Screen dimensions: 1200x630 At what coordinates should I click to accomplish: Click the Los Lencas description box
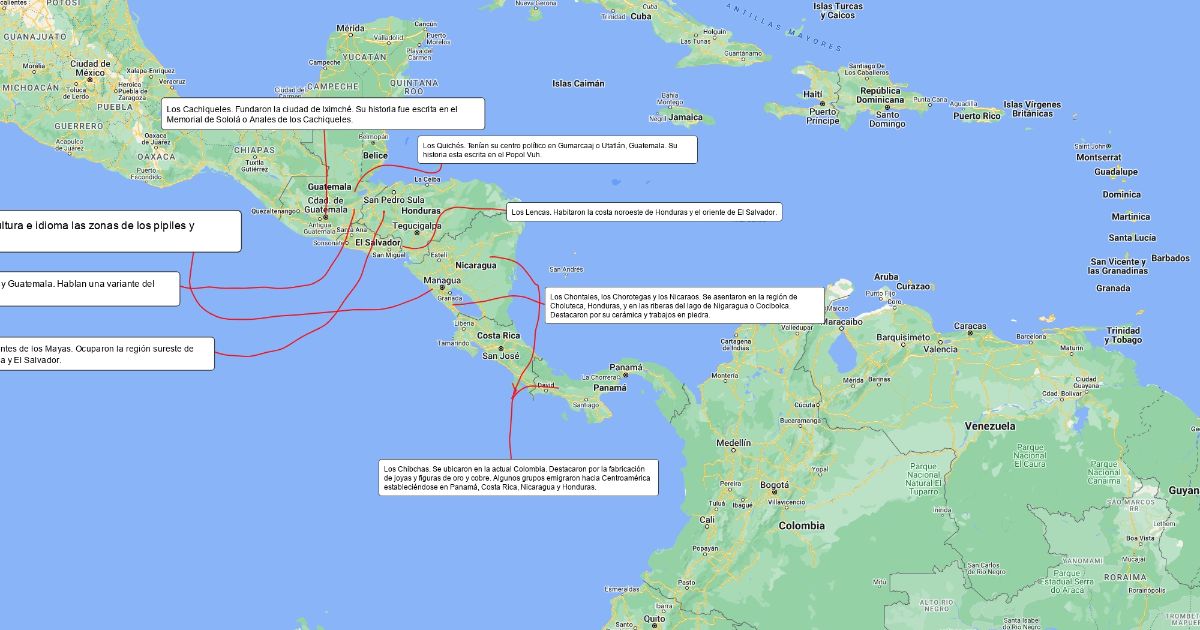(643, 212)
